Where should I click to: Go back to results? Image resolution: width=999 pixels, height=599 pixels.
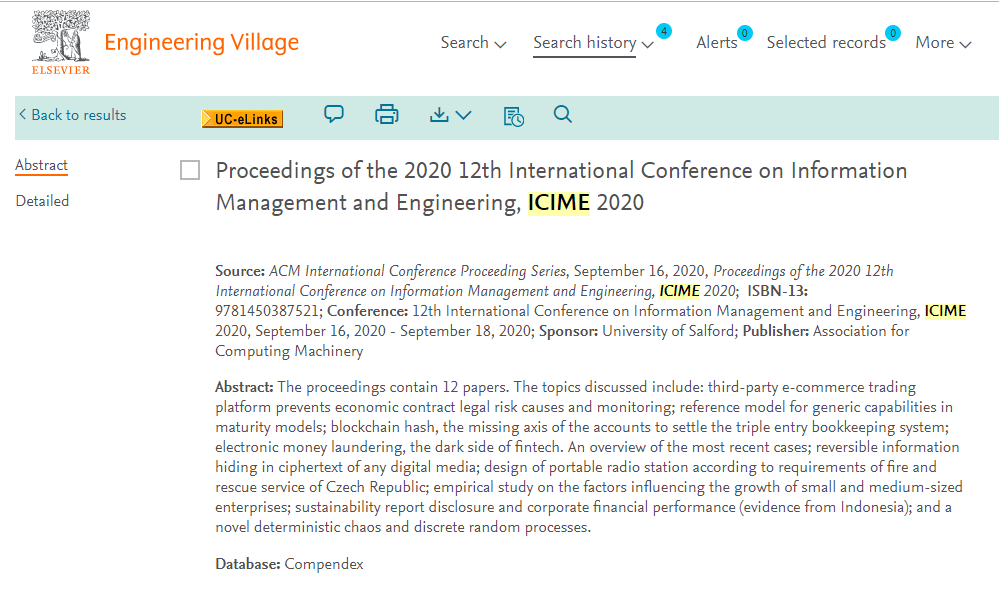[x=73, y=115]
